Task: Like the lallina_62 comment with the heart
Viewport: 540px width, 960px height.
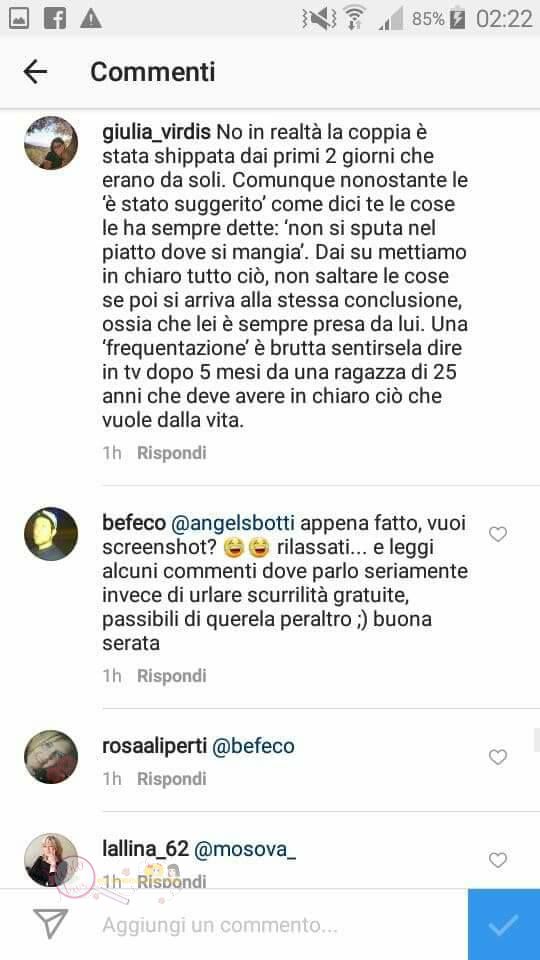Action: (x=498, y=860)
